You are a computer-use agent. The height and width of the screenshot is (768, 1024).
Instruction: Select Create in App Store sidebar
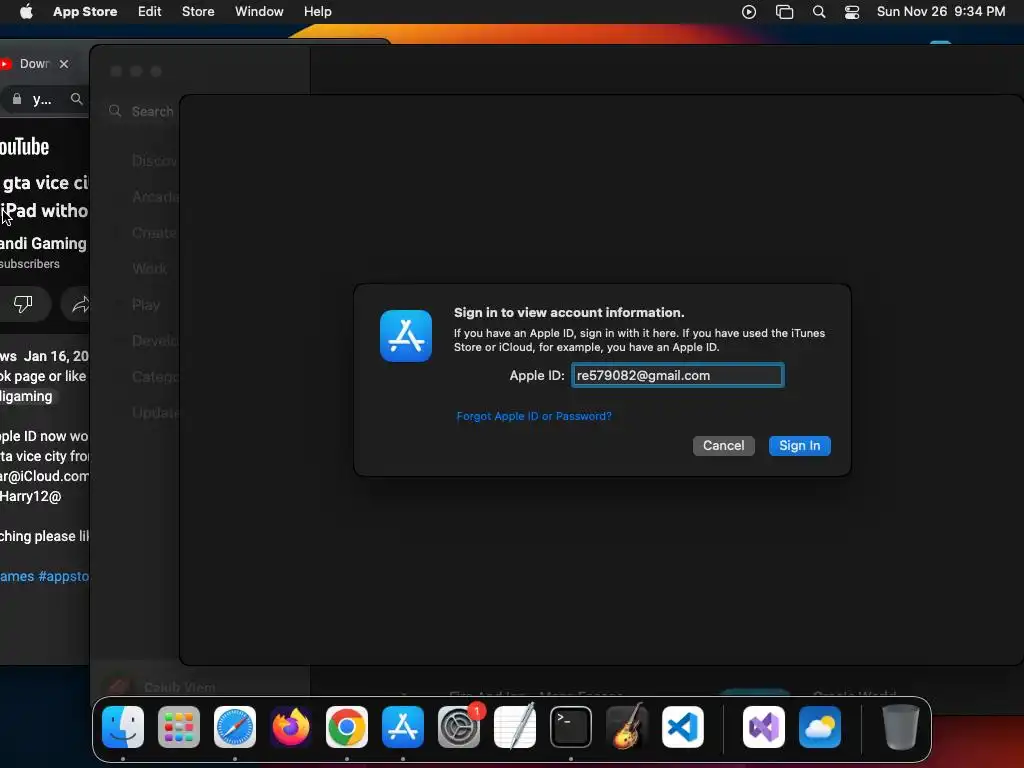(154, 232)
